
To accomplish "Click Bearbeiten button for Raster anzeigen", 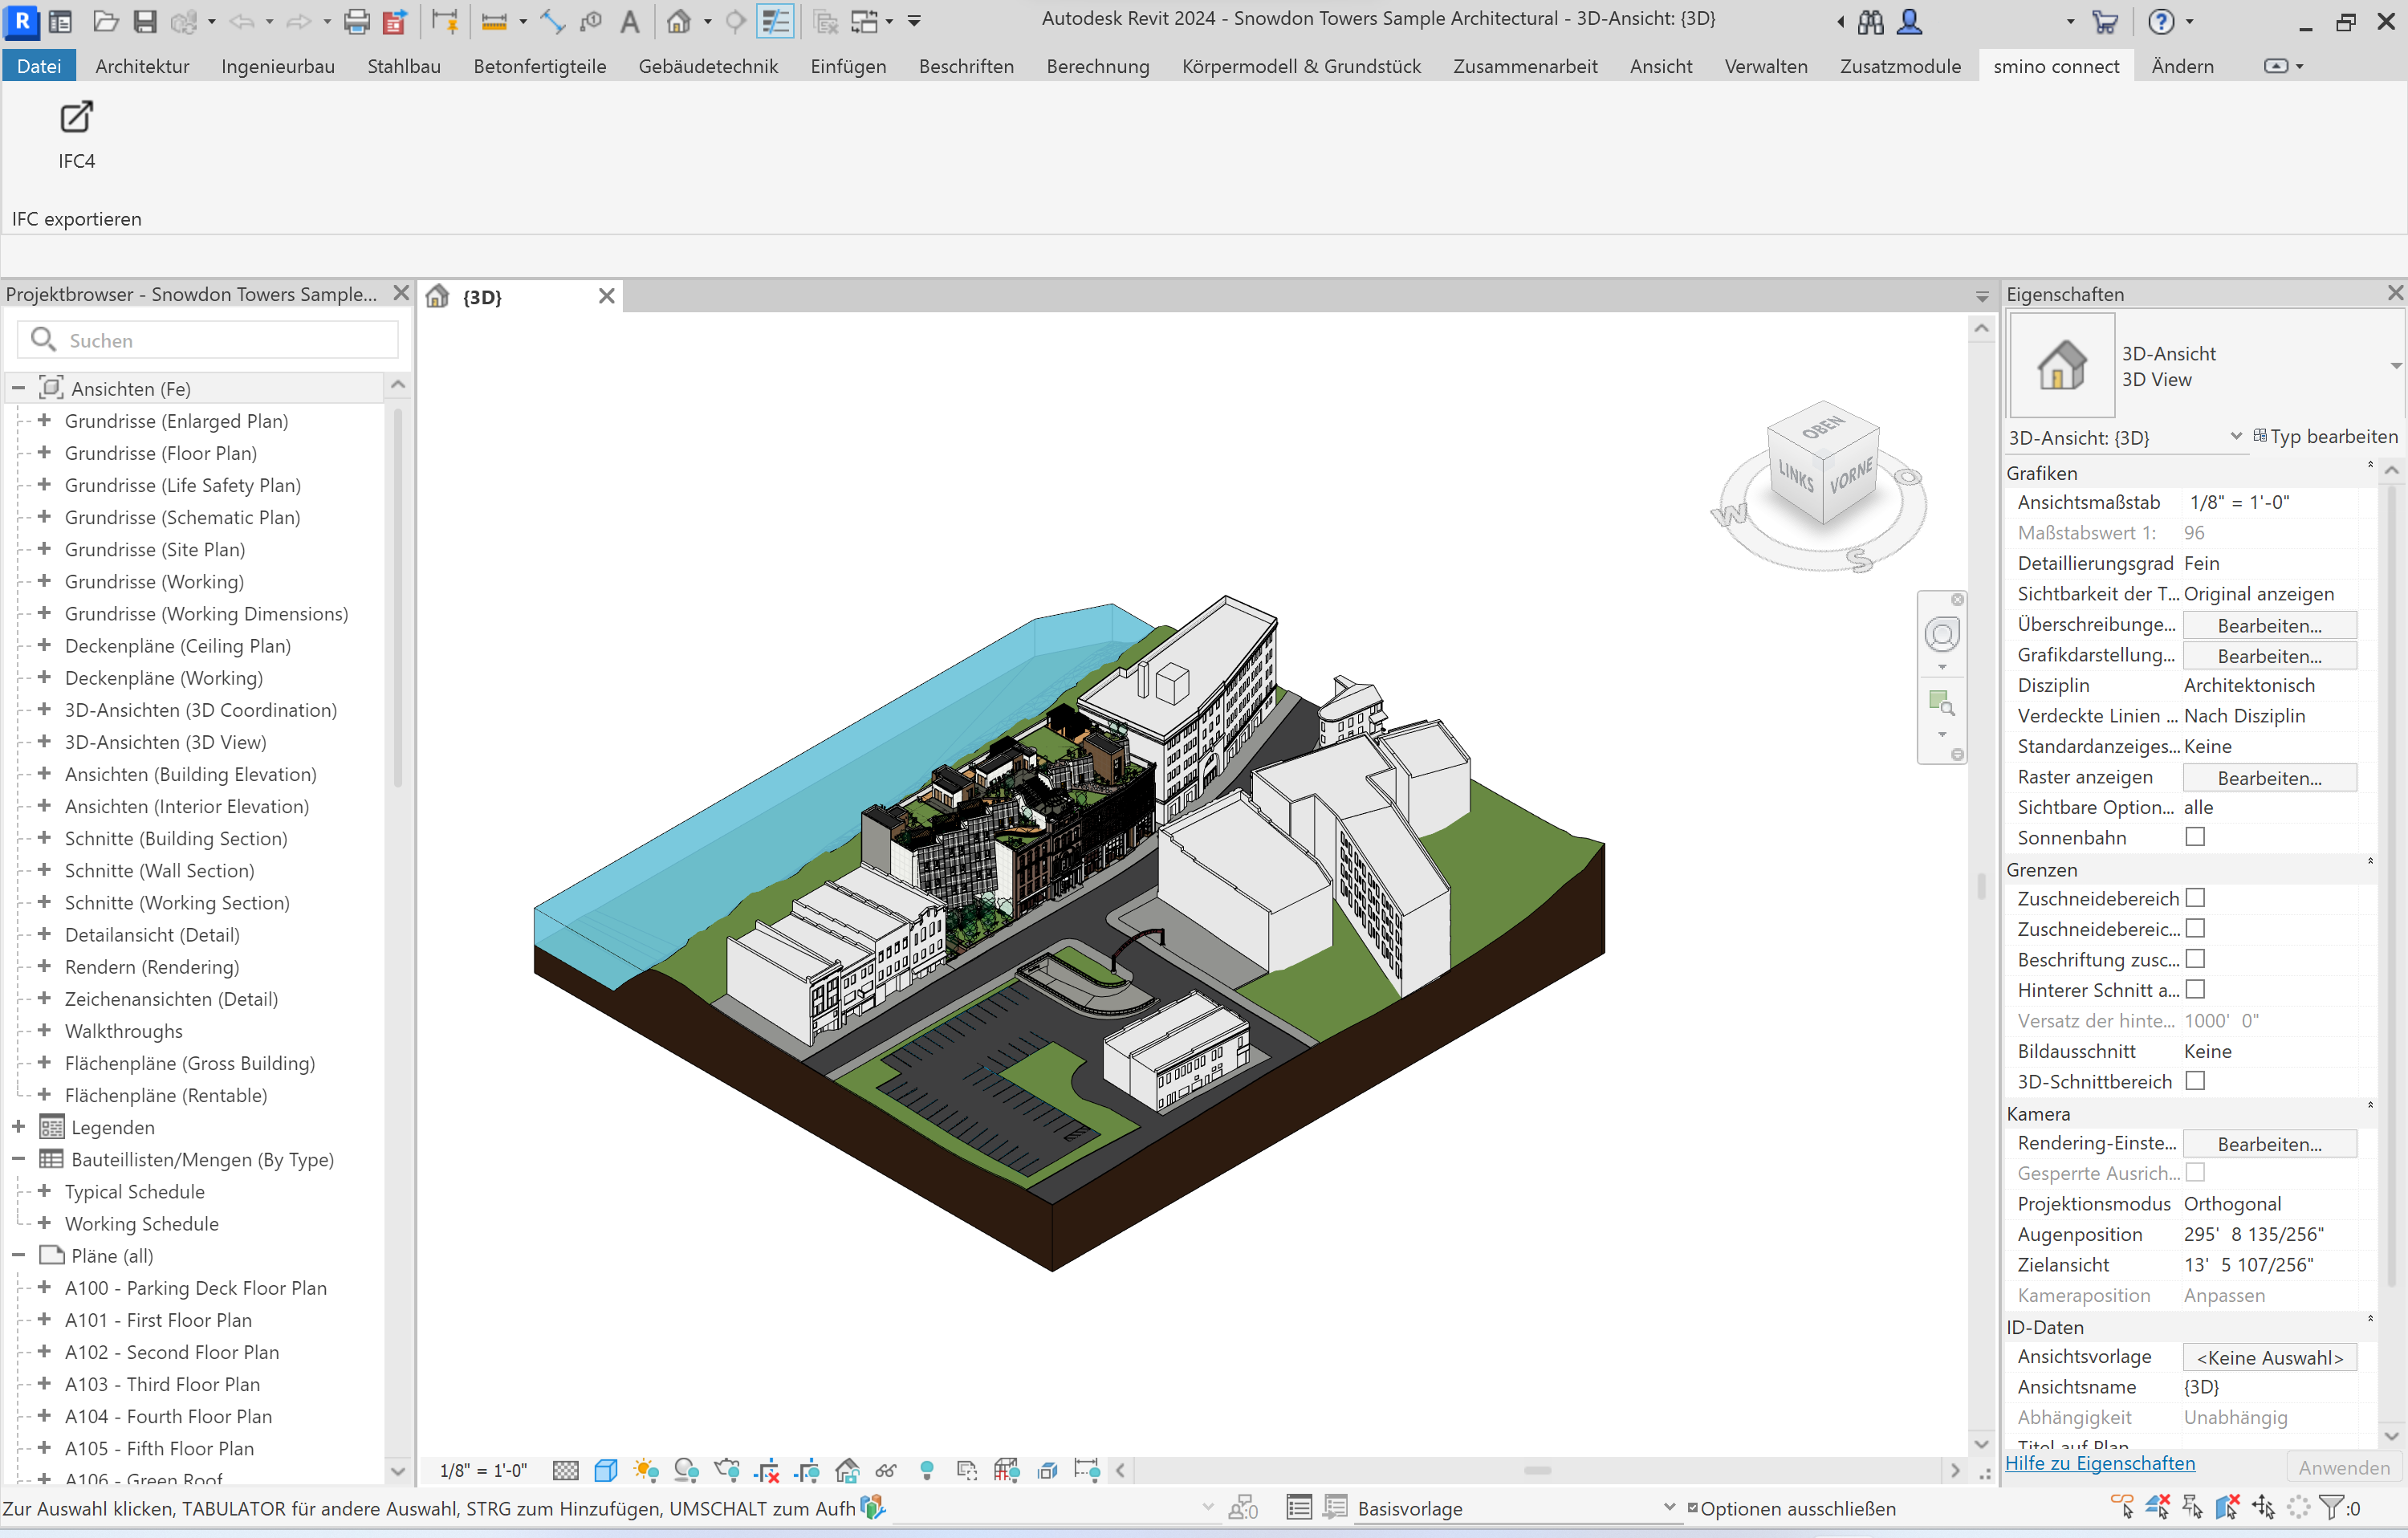I will click(2268, 778).
